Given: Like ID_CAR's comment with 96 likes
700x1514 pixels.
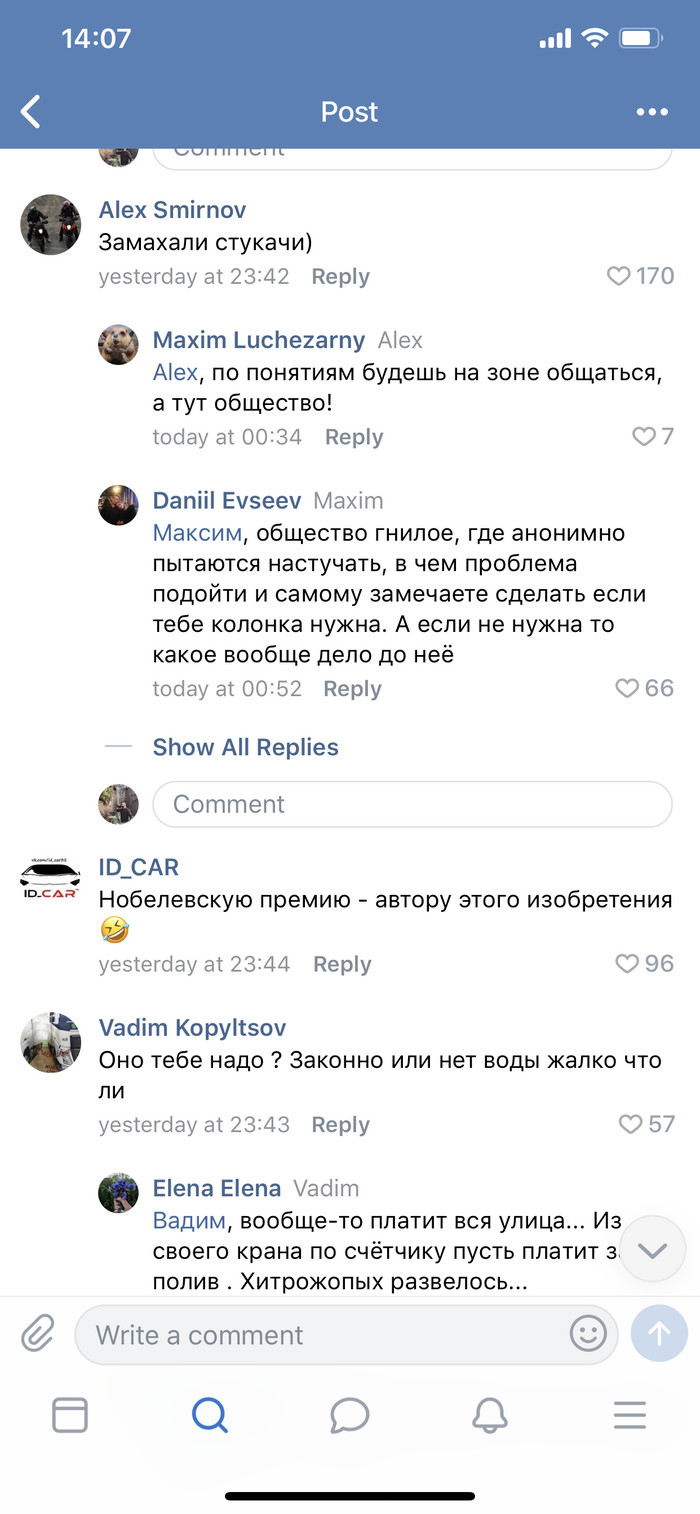Looking at the screenshot, I should tap(627, 964).
